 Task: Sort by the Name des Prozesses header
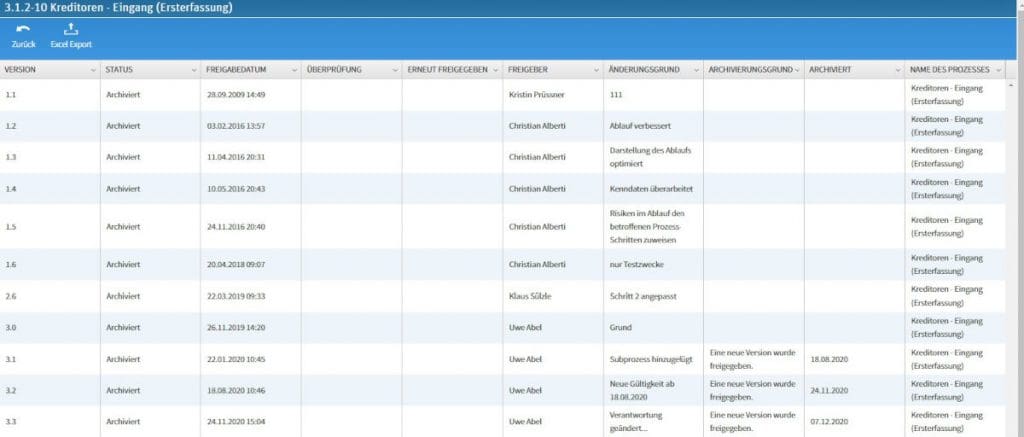point(949,70)
